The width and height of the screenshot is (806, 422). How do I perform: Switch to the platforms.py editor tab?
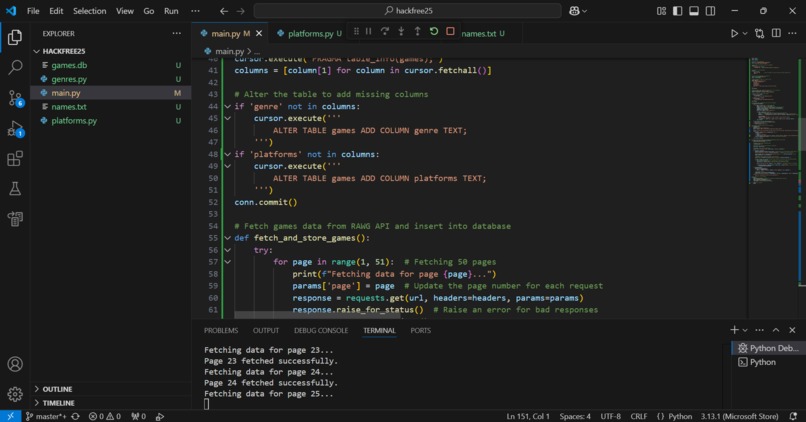click(x=309, y=33)
